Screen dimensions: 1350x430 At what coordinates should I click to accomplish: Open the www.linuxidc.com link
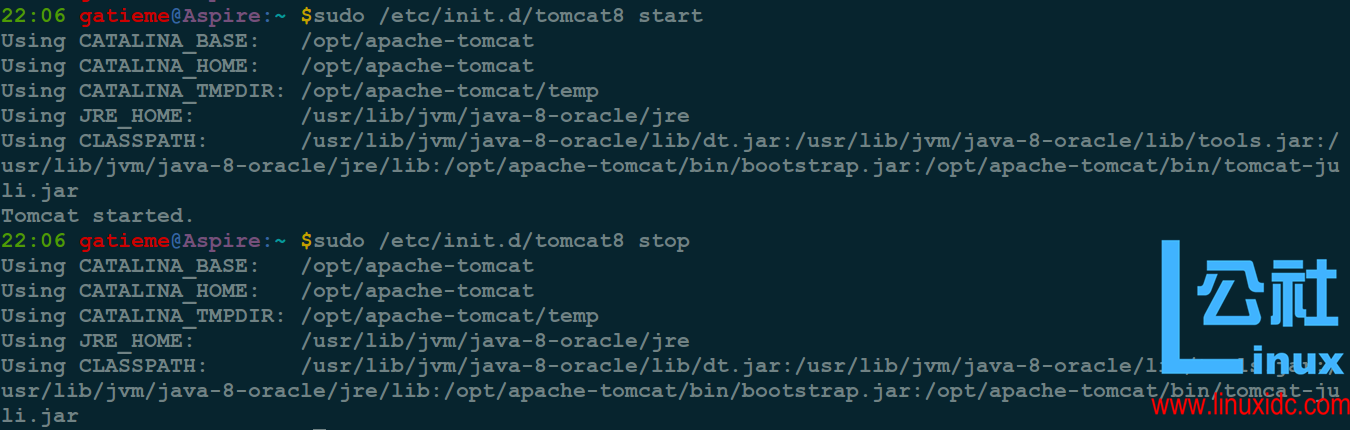(1249, 406)
